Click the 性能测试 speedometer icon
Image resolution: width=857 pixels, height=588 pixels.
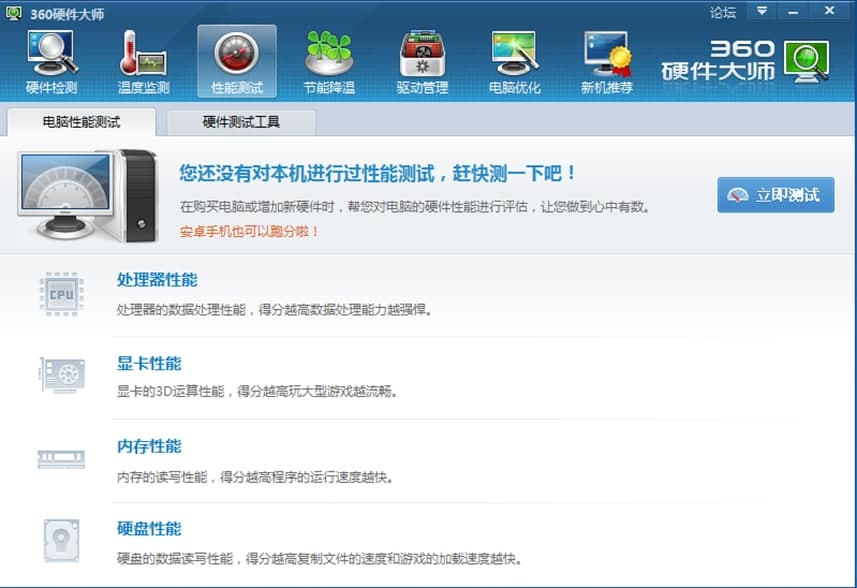click(237, 53)
